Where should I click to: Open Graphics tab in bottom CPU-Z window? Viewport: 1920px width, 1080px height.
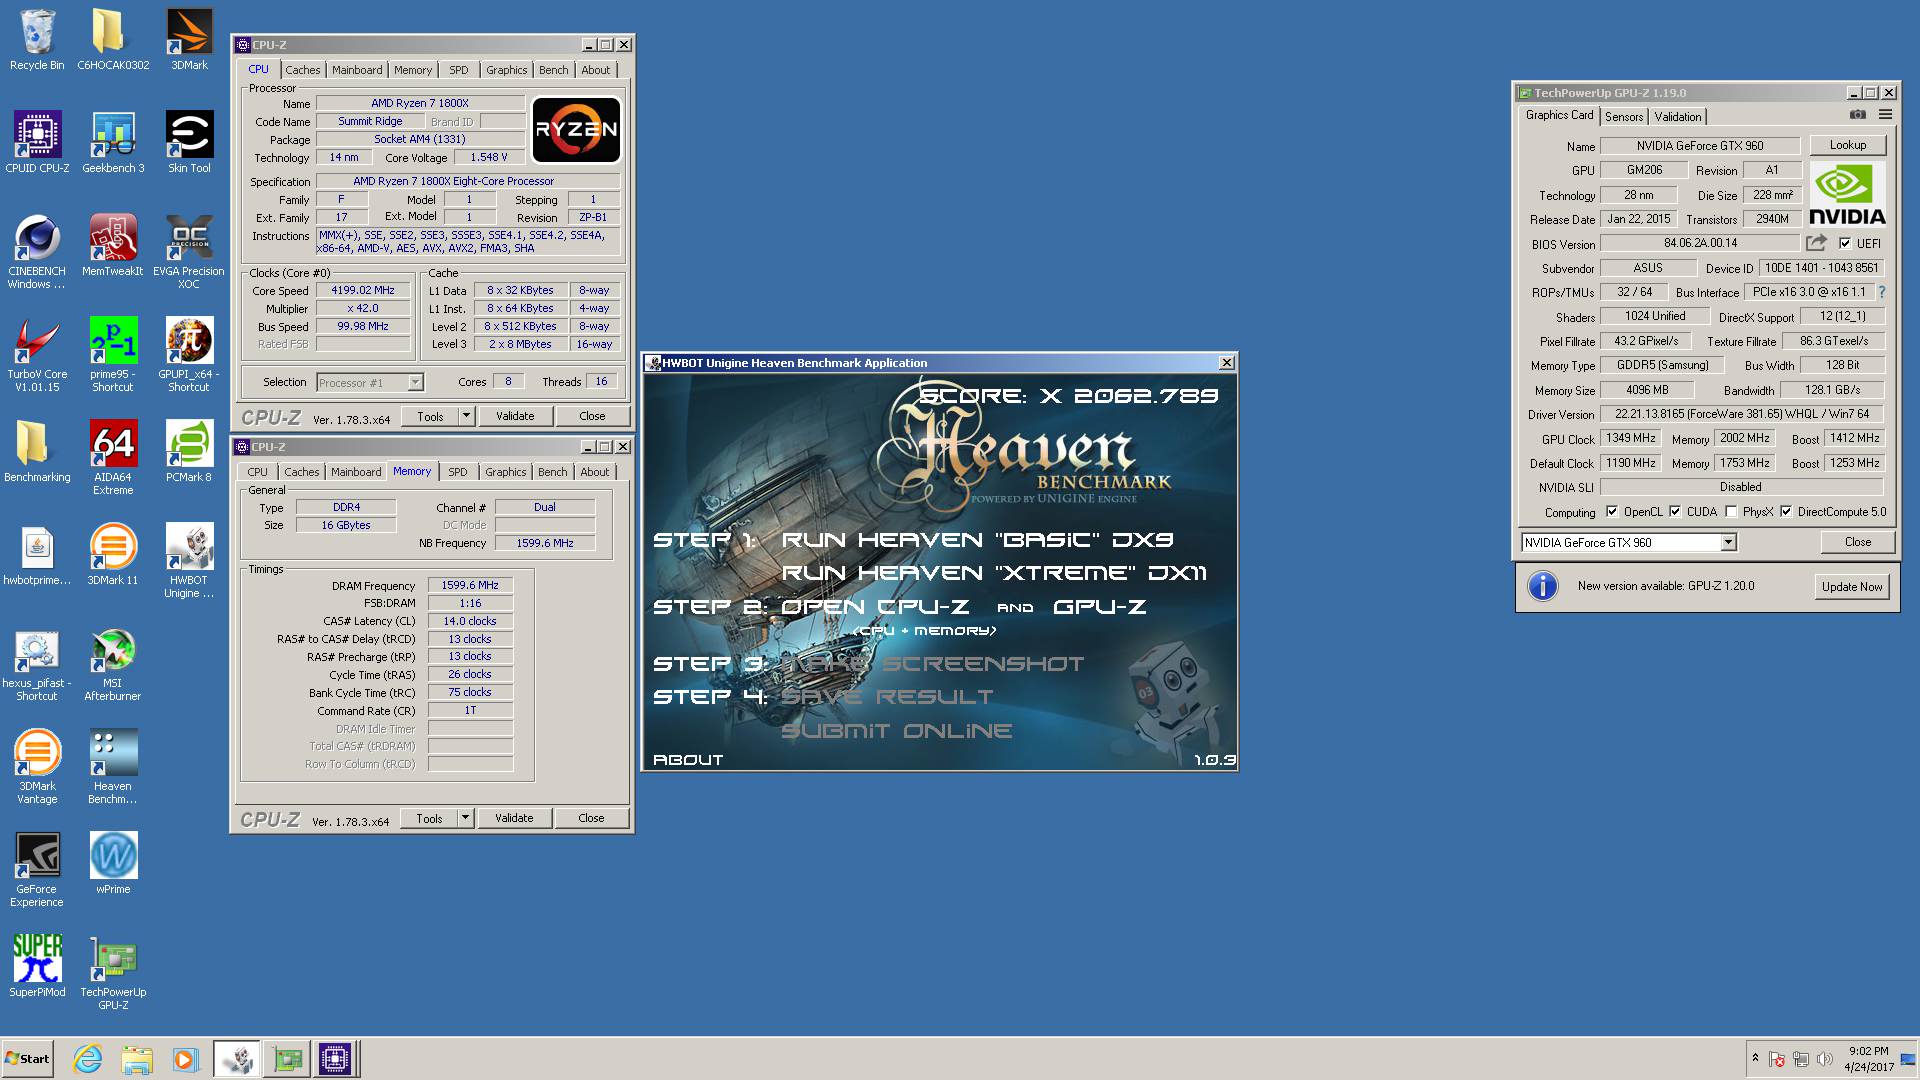[x=506, y=472]
